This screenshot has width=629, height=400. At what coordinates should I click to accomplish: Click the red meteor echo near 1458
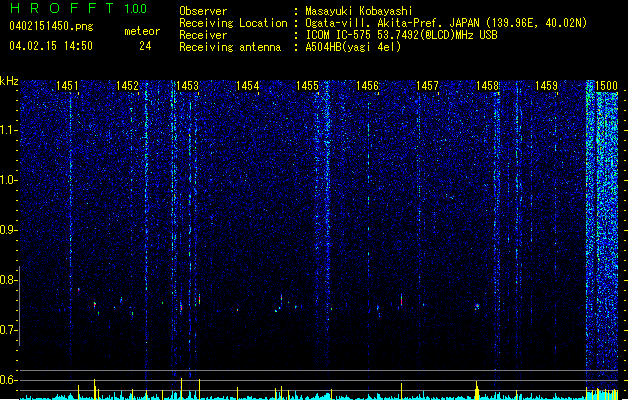477,306
